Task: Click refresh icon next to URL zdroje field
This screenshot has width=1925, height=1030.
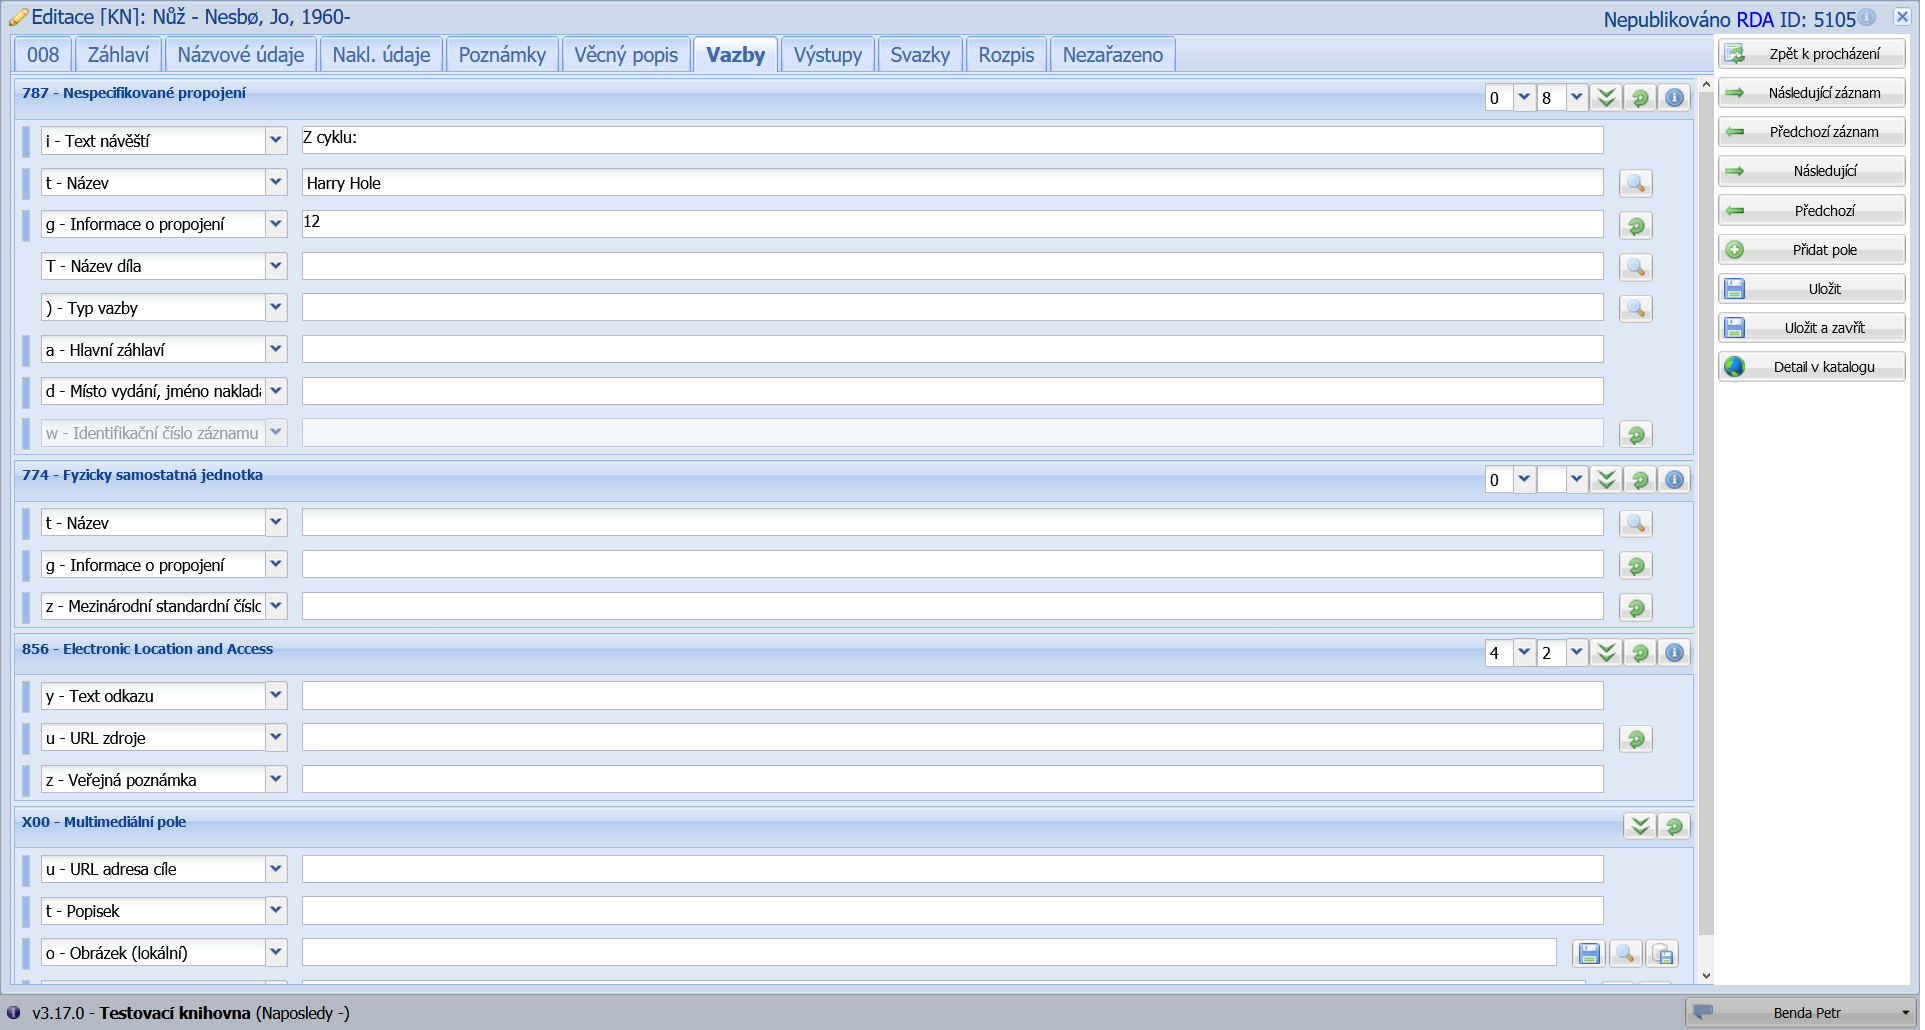Action: point(1635,740)
